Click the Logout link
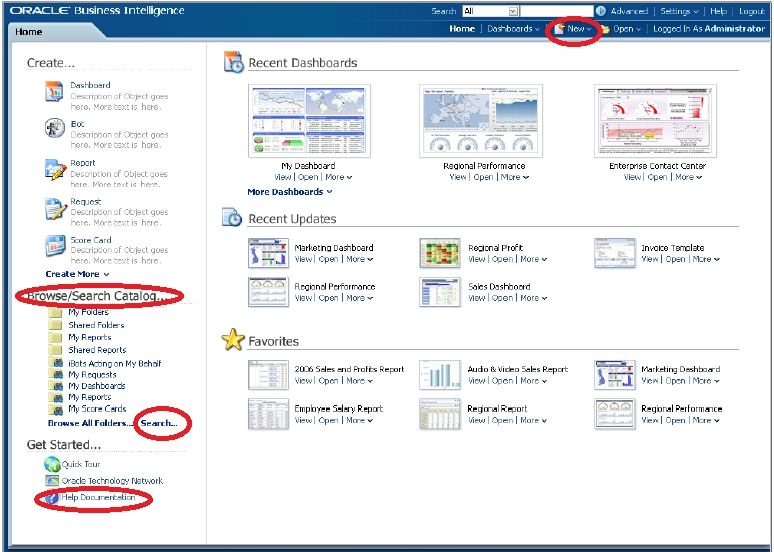774x552 pixels. (751, 11)
